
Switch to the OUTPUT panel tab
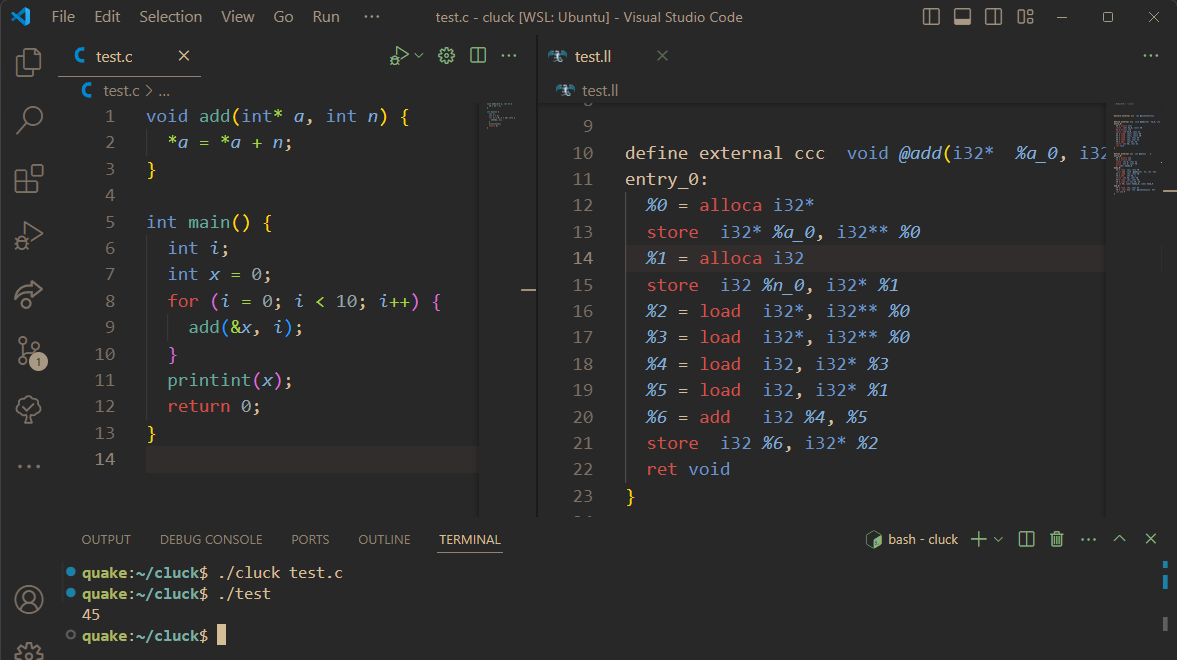[106, 540]
